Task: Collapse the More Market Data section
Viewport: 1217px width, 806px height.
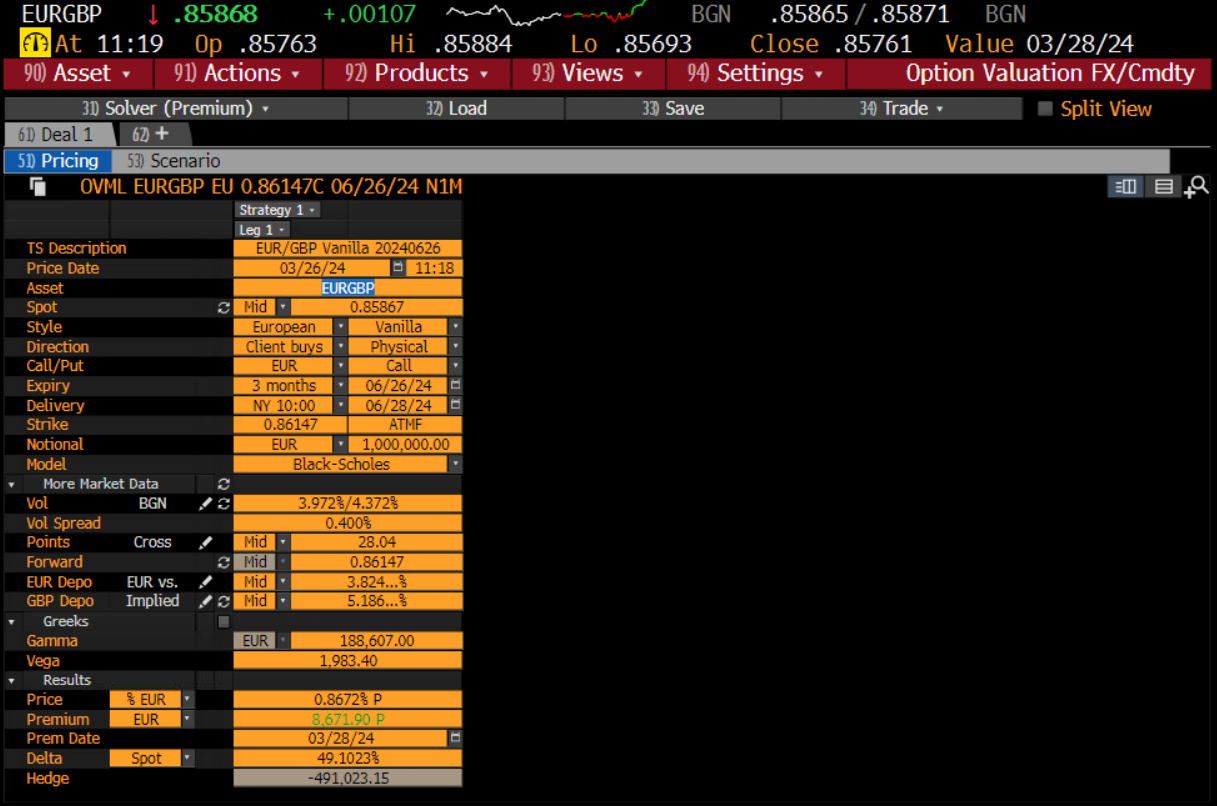Action: coord(12,484)
